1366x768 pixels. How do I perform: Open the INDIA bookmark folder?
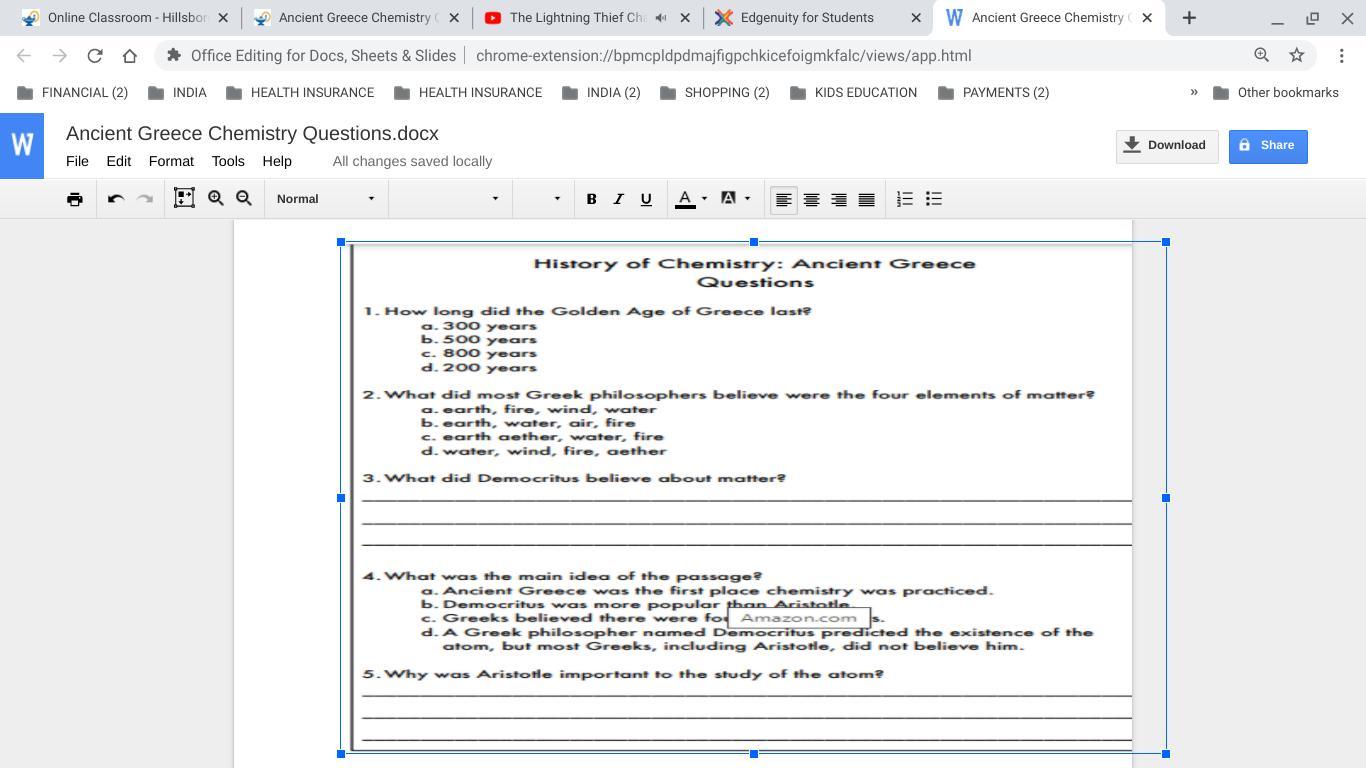click(x=177, y=92)
